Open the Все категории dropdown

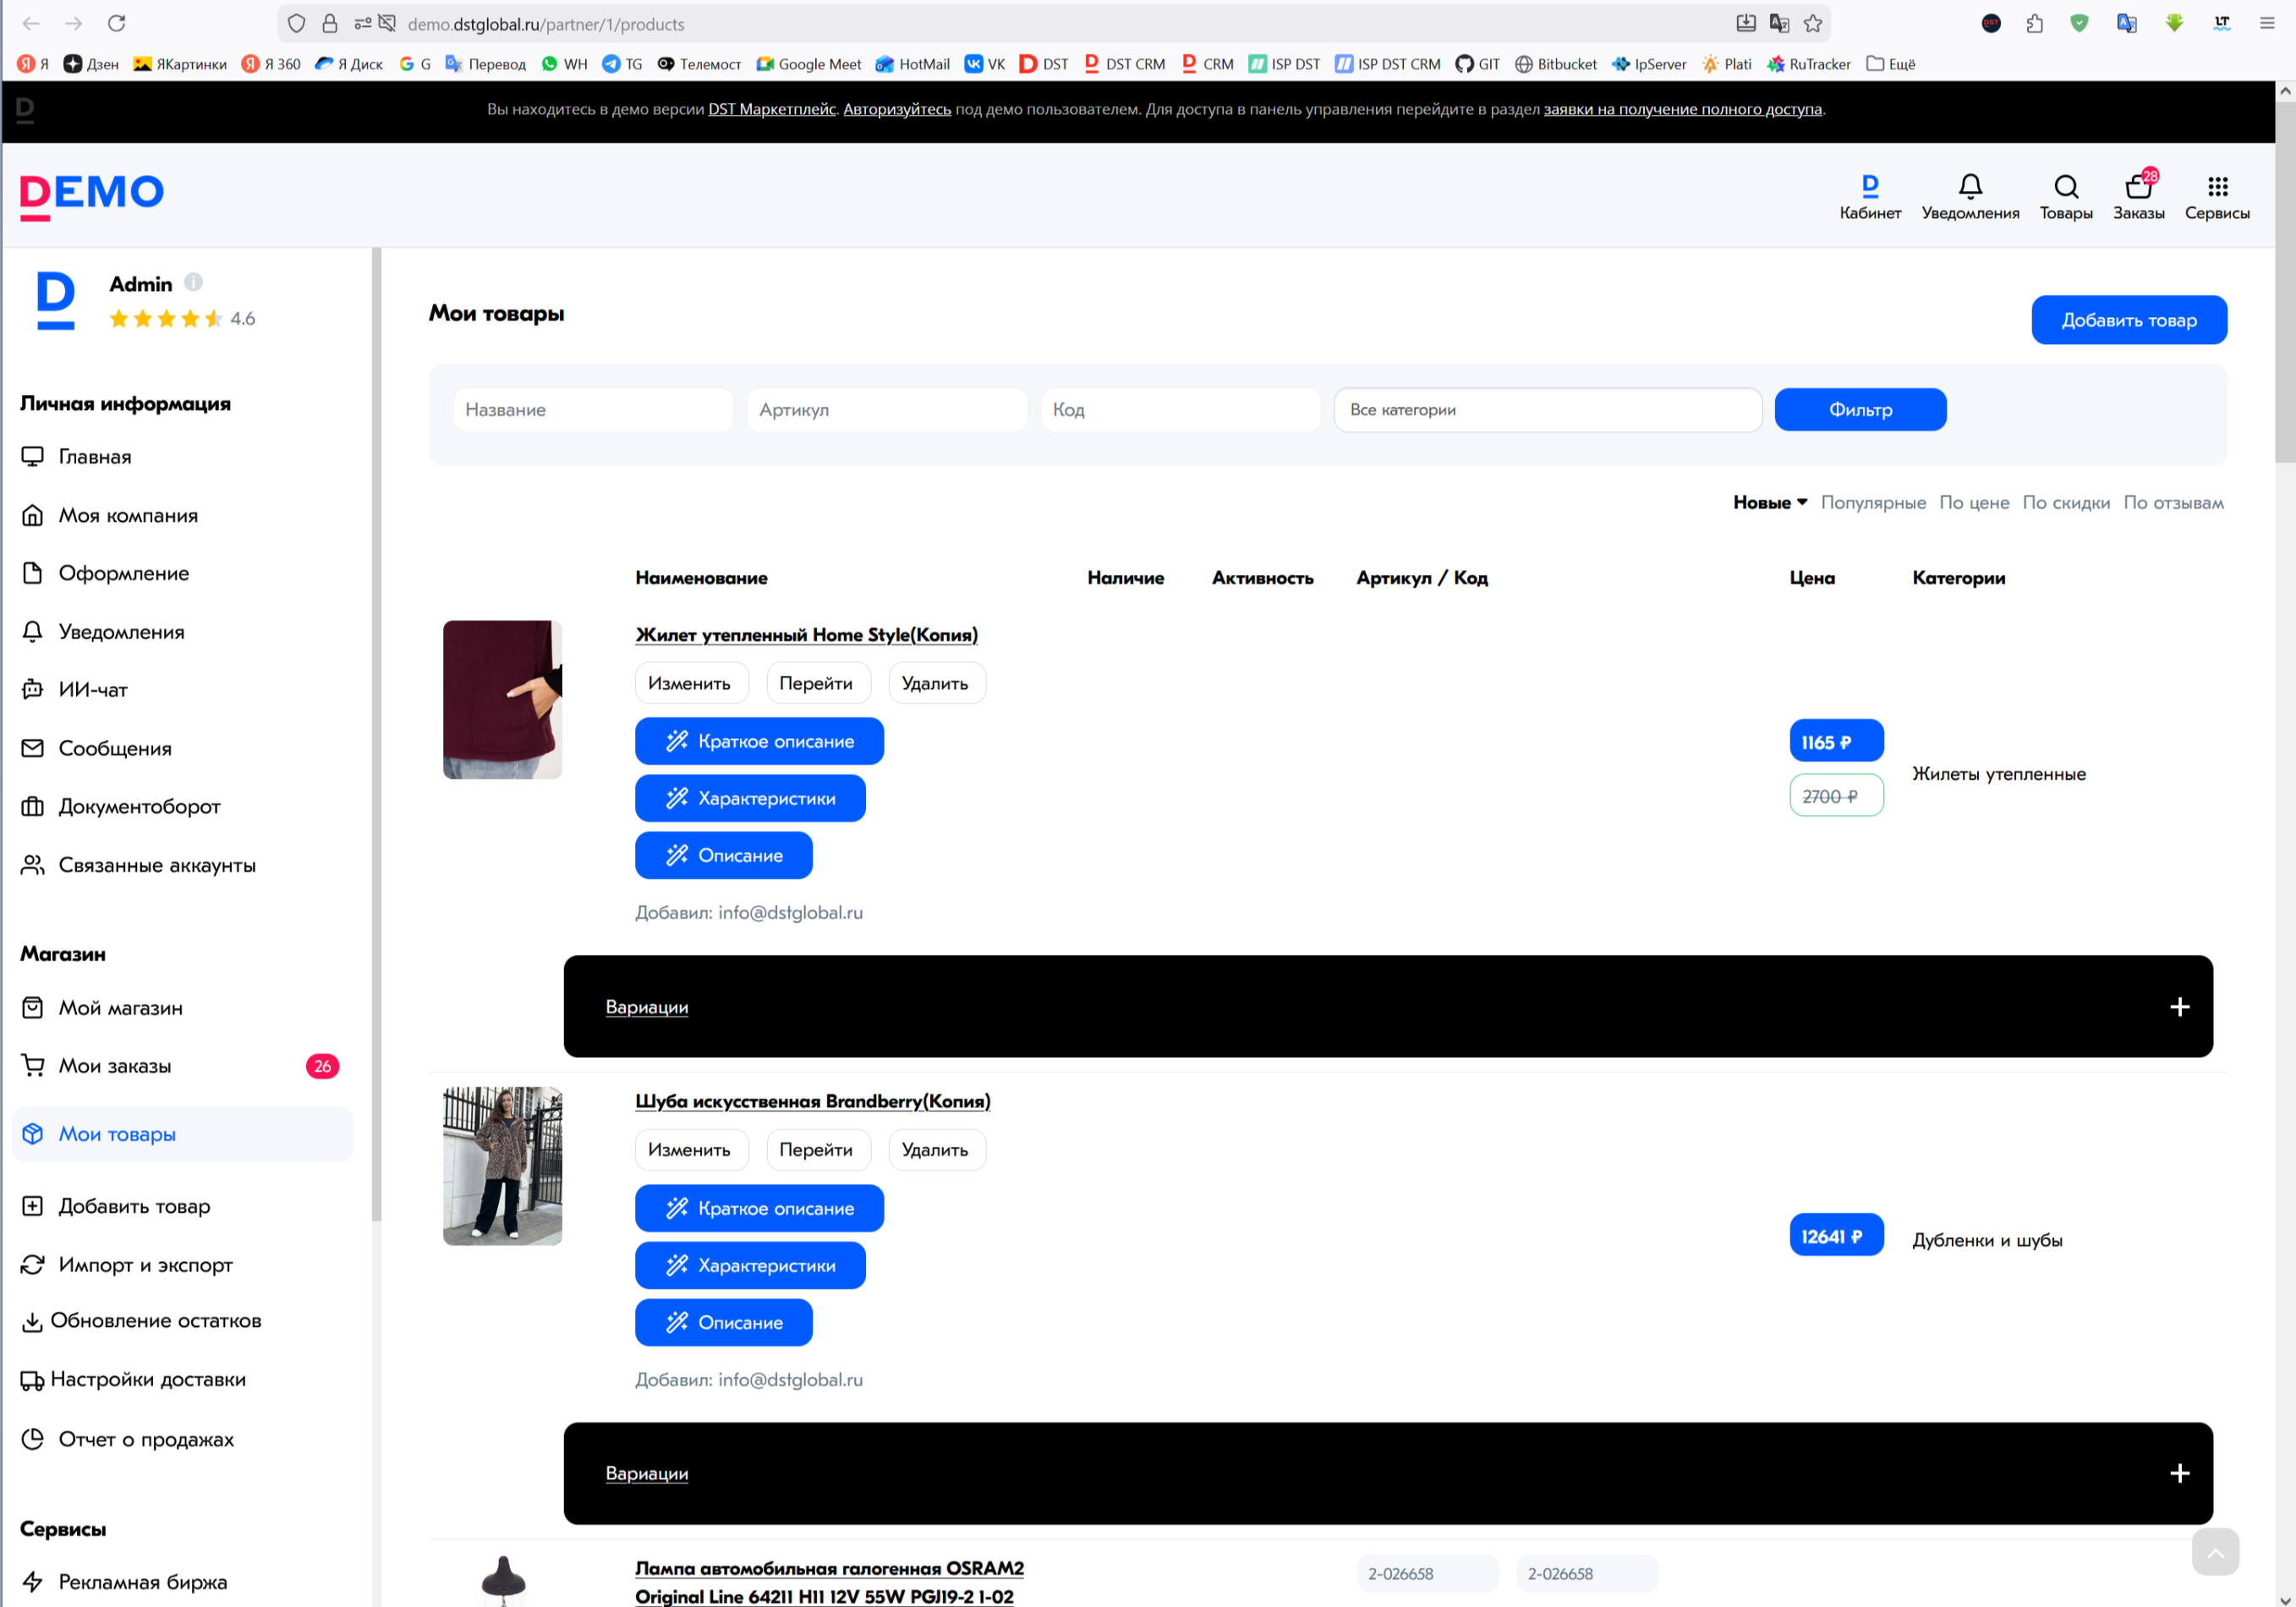point(1546,410)
